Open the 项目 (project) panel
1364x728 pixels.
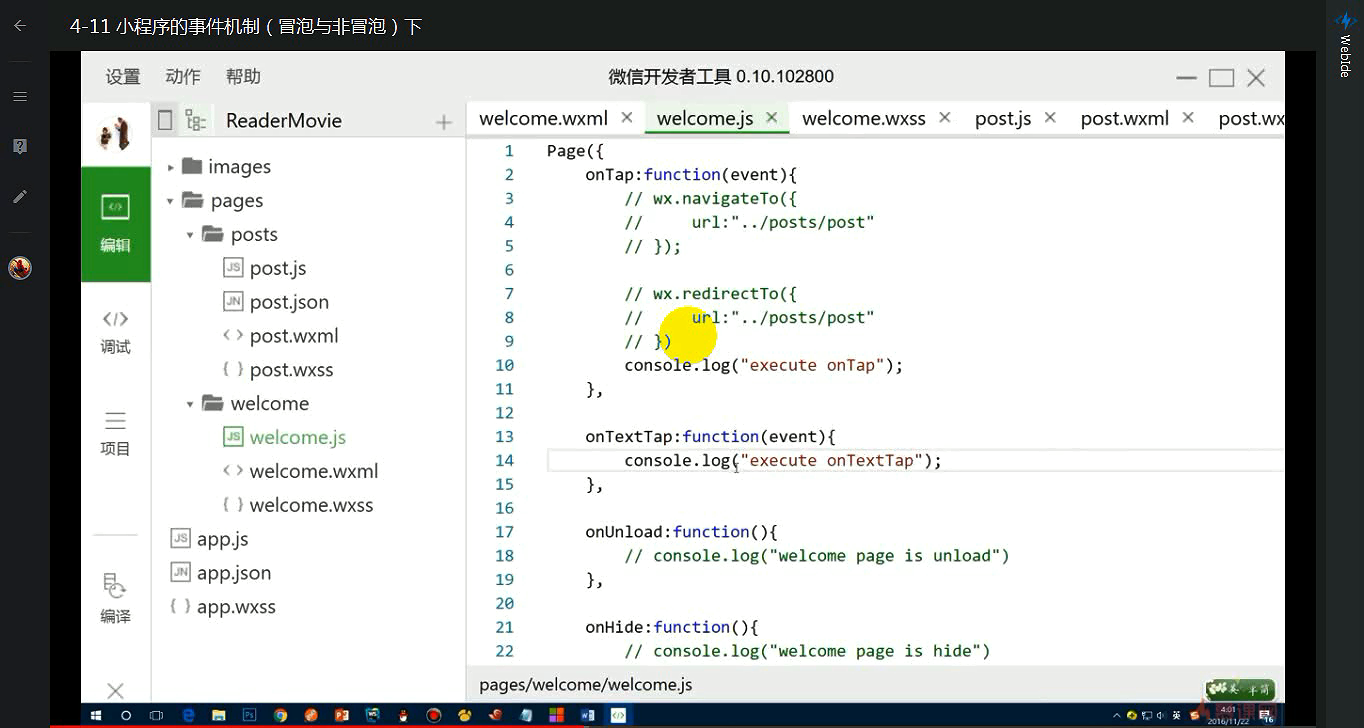(115, 432)
